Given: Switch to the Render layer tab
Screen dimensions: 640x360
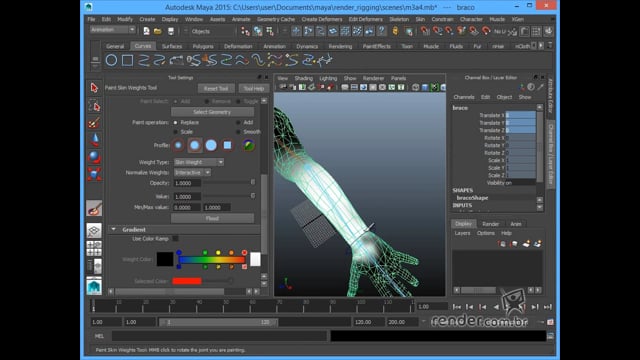Looking at the screenshot, I should pyautogui.click(x=491, y=224).
